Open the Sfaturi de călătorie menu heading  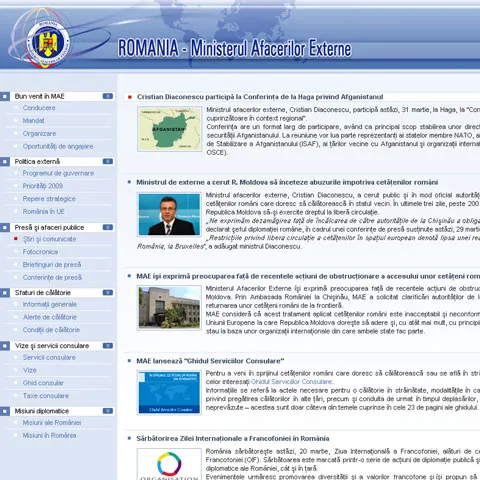(x=43, y=293)
